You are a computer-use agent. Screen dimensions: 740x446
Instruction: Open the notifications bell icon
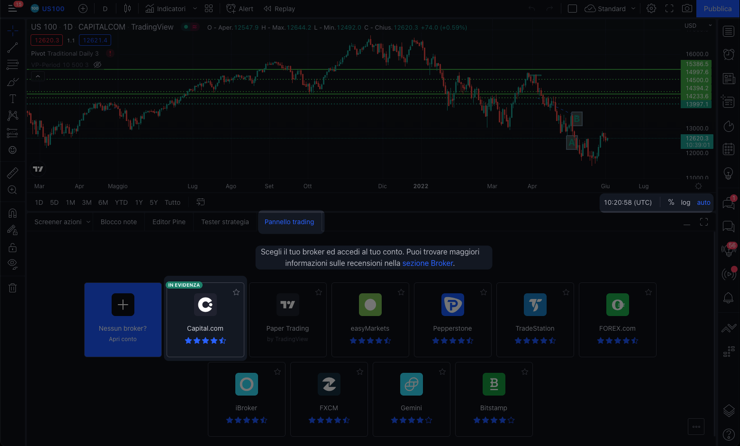pos(729,298)
